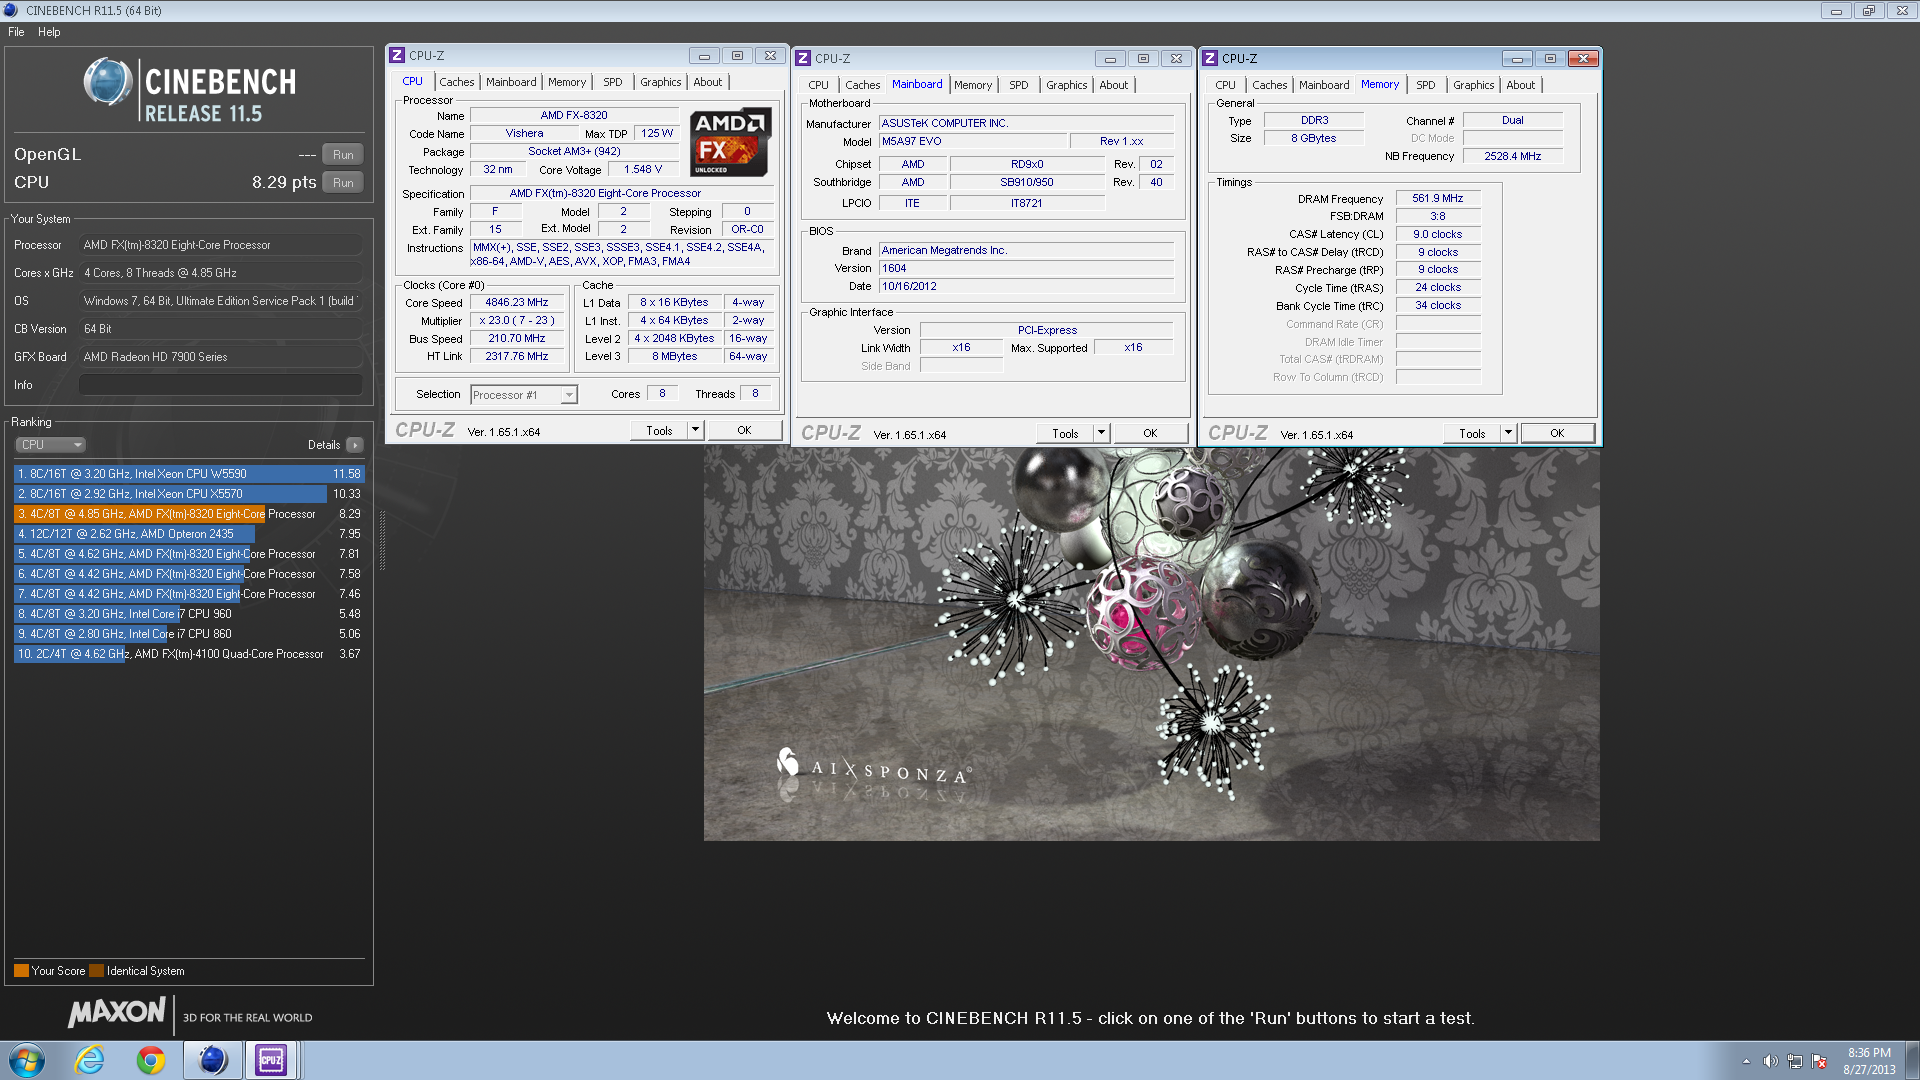The image size is (1920, 1080).
Task: Open CPU tab in Mainboard CPU-Z window
Action: (x=818, y=85)
